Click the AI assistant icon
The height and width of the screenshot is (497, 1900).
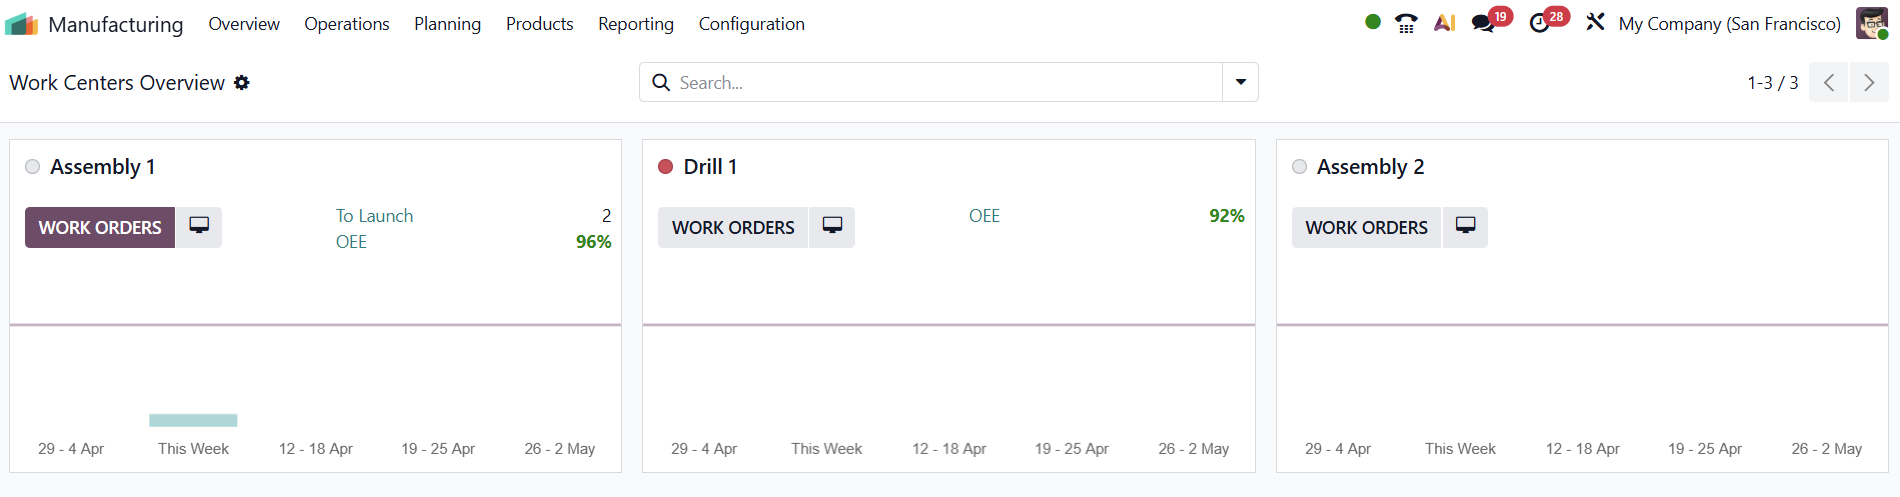point(1444,23)
